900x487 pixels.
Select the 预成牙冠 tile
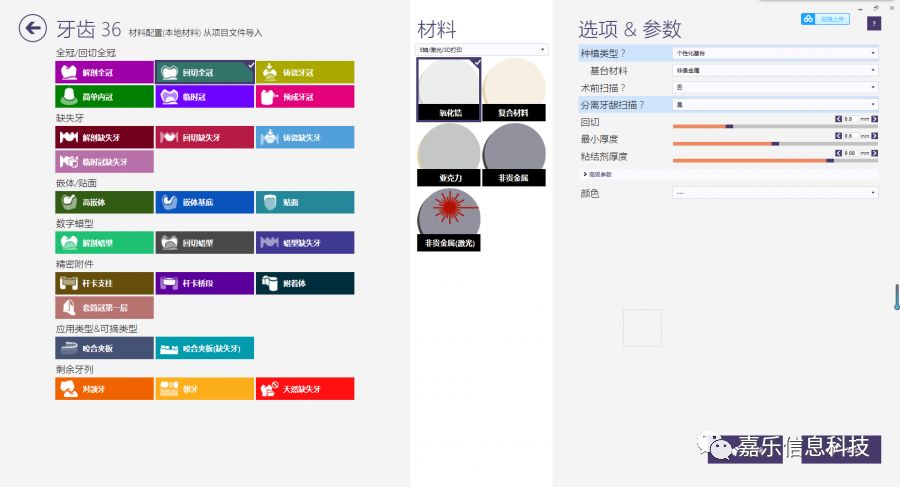(305, 96)
